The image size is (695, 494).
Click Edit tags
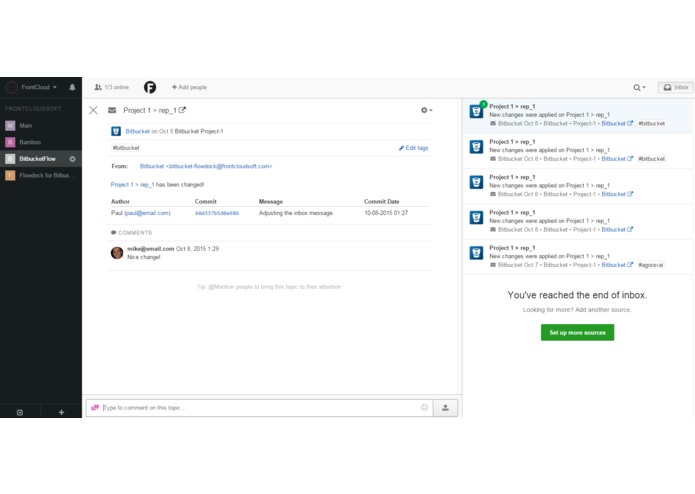click(414, 148)
